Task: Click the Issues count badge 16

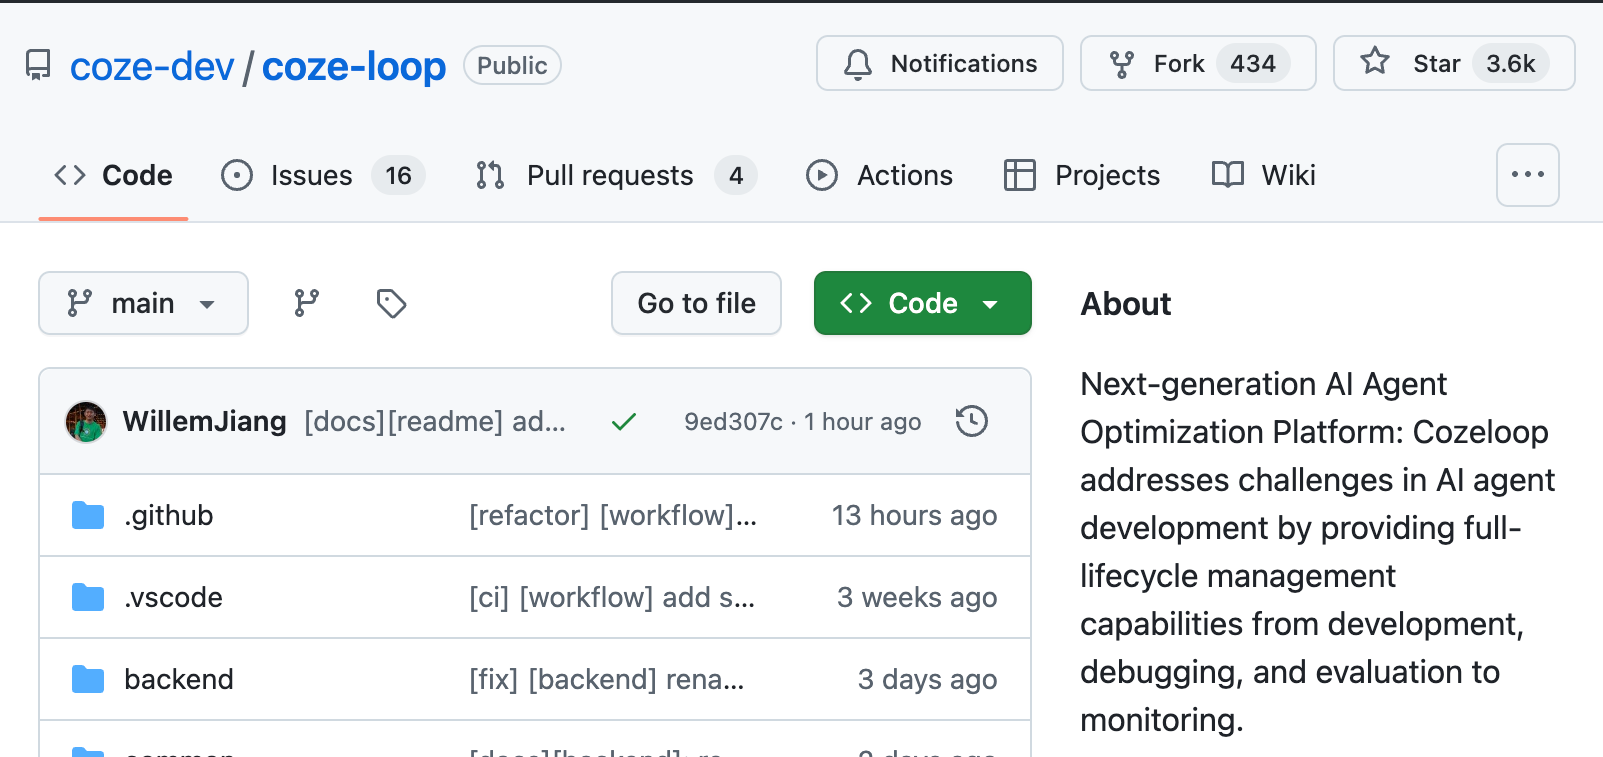Action: (x=399, y=175)
